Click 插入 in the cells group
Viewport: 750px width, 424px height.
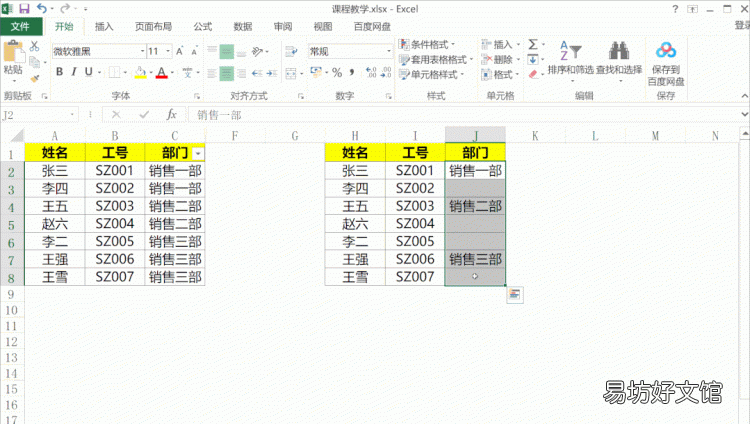pos(500,45)
